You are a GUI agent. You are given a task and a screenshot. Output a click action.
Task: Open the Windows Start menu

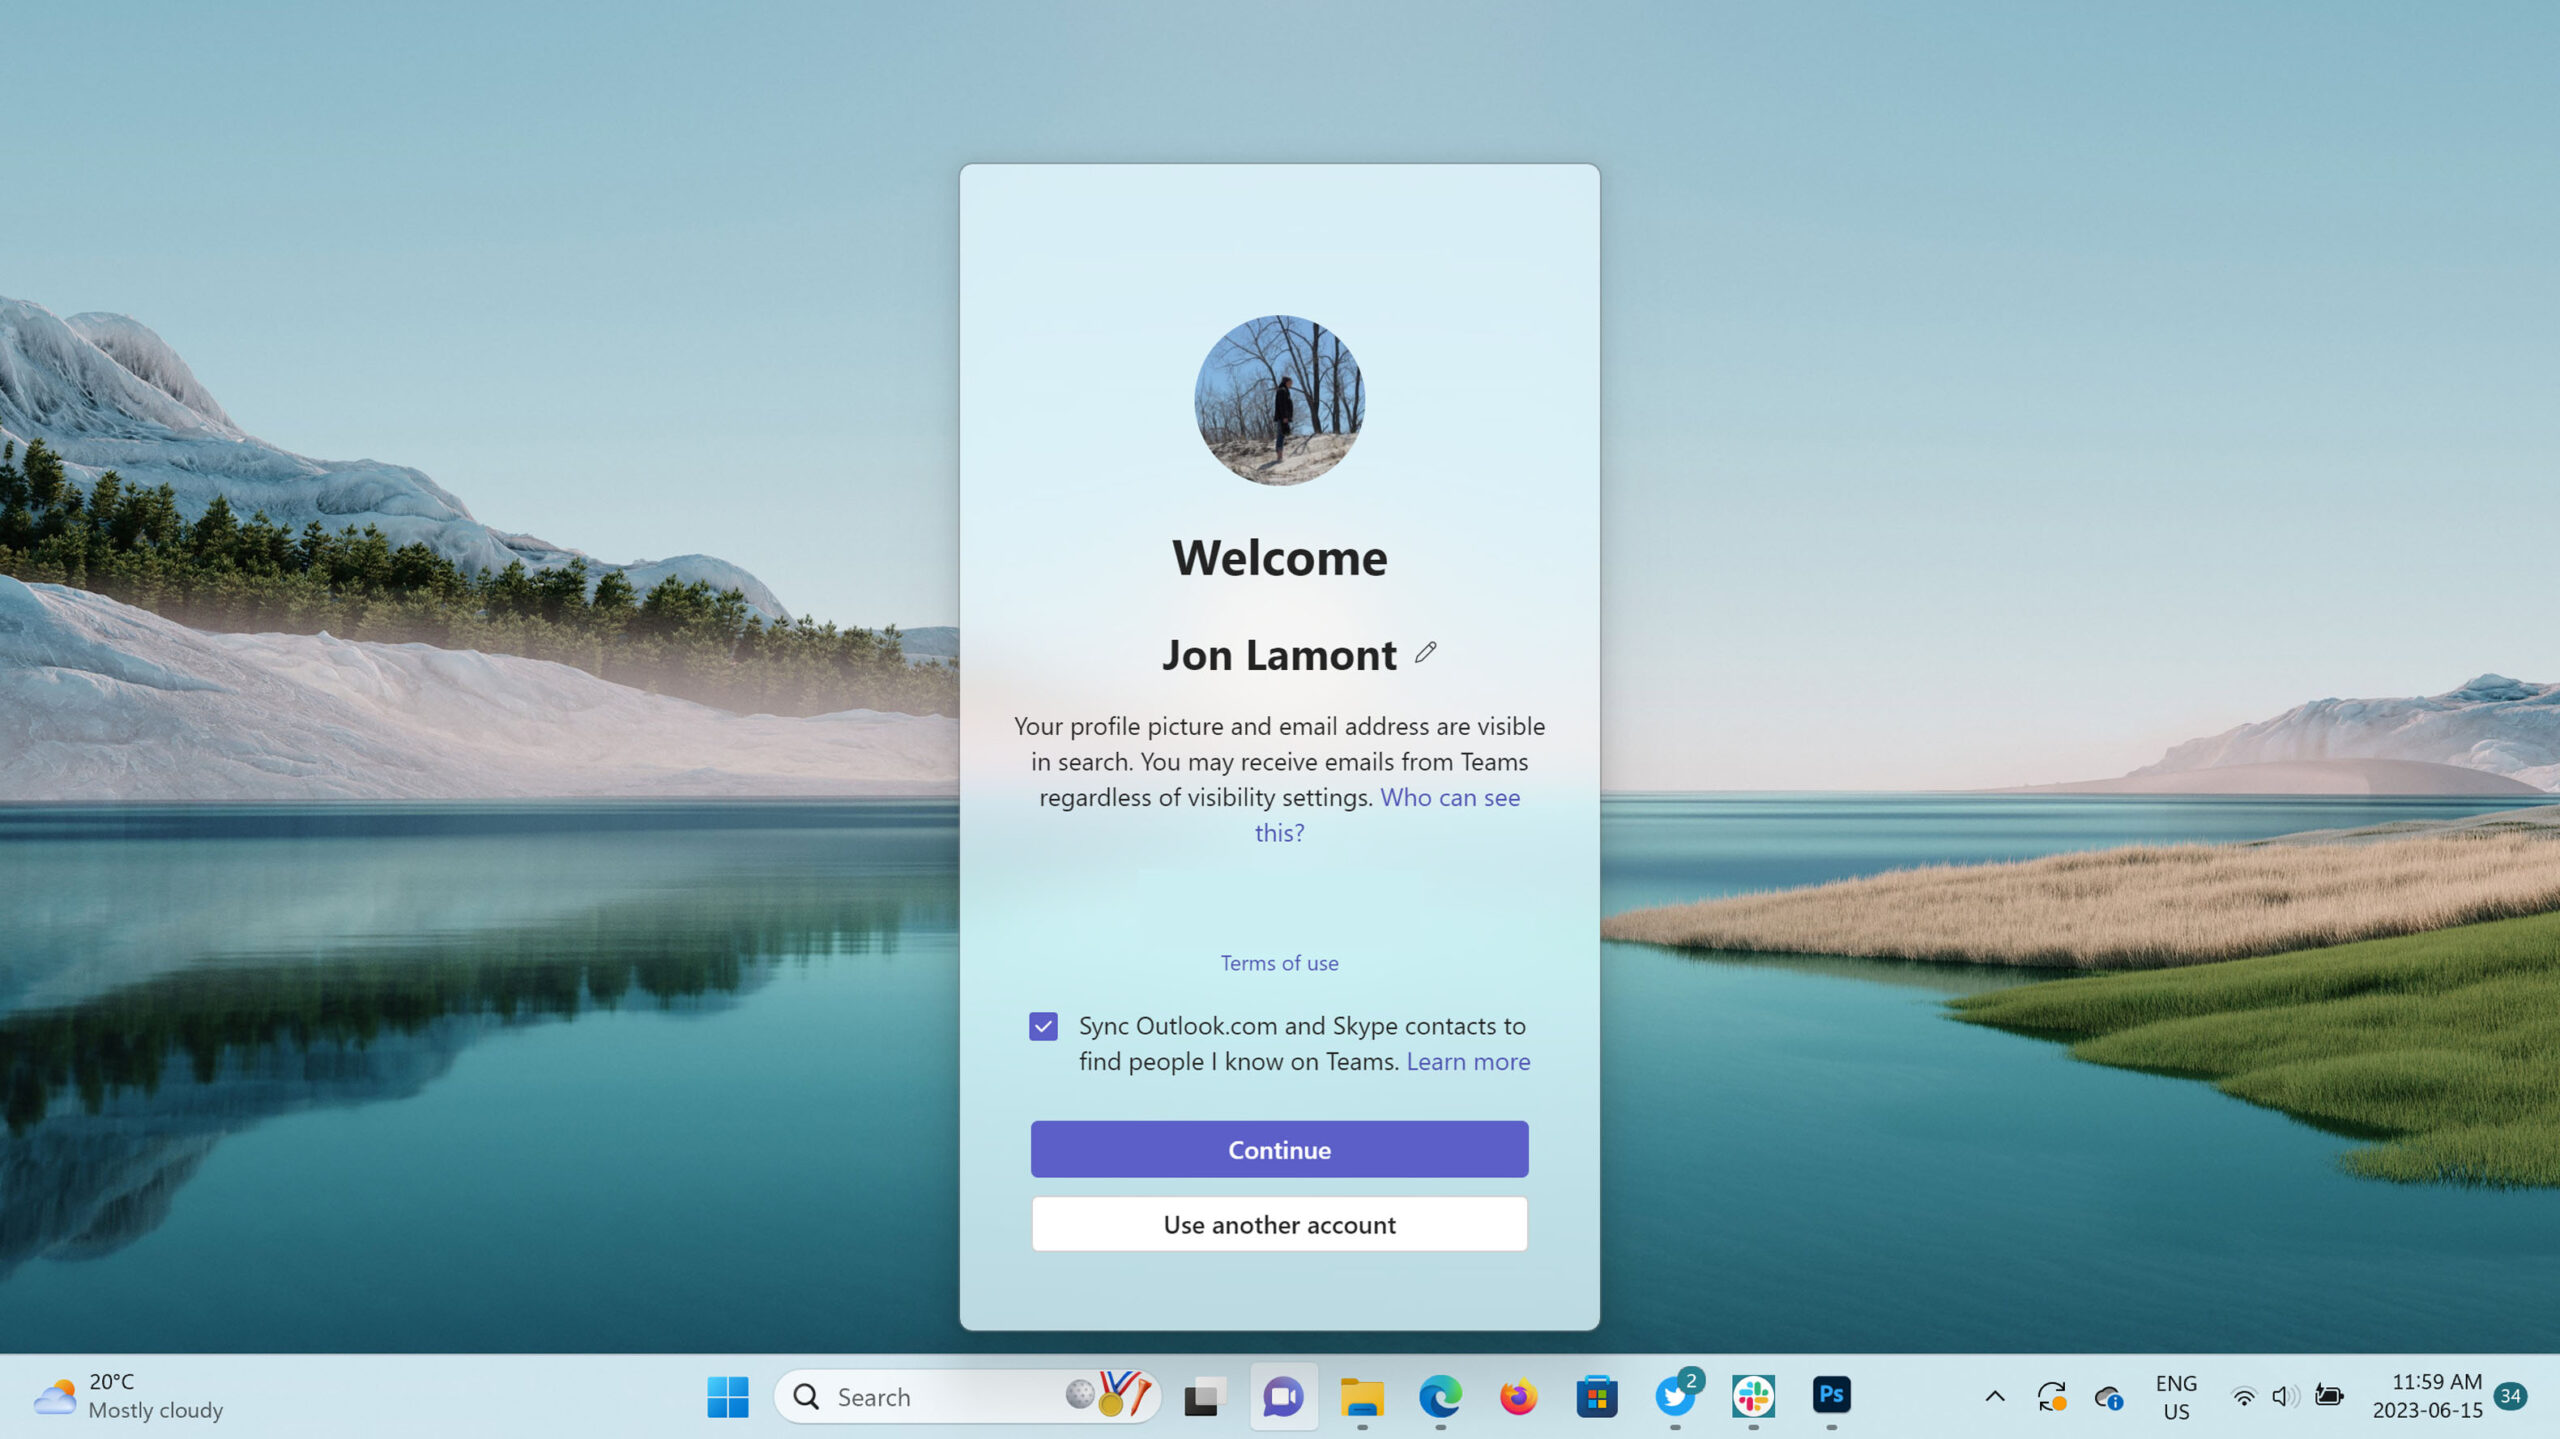pos(727,1396)
